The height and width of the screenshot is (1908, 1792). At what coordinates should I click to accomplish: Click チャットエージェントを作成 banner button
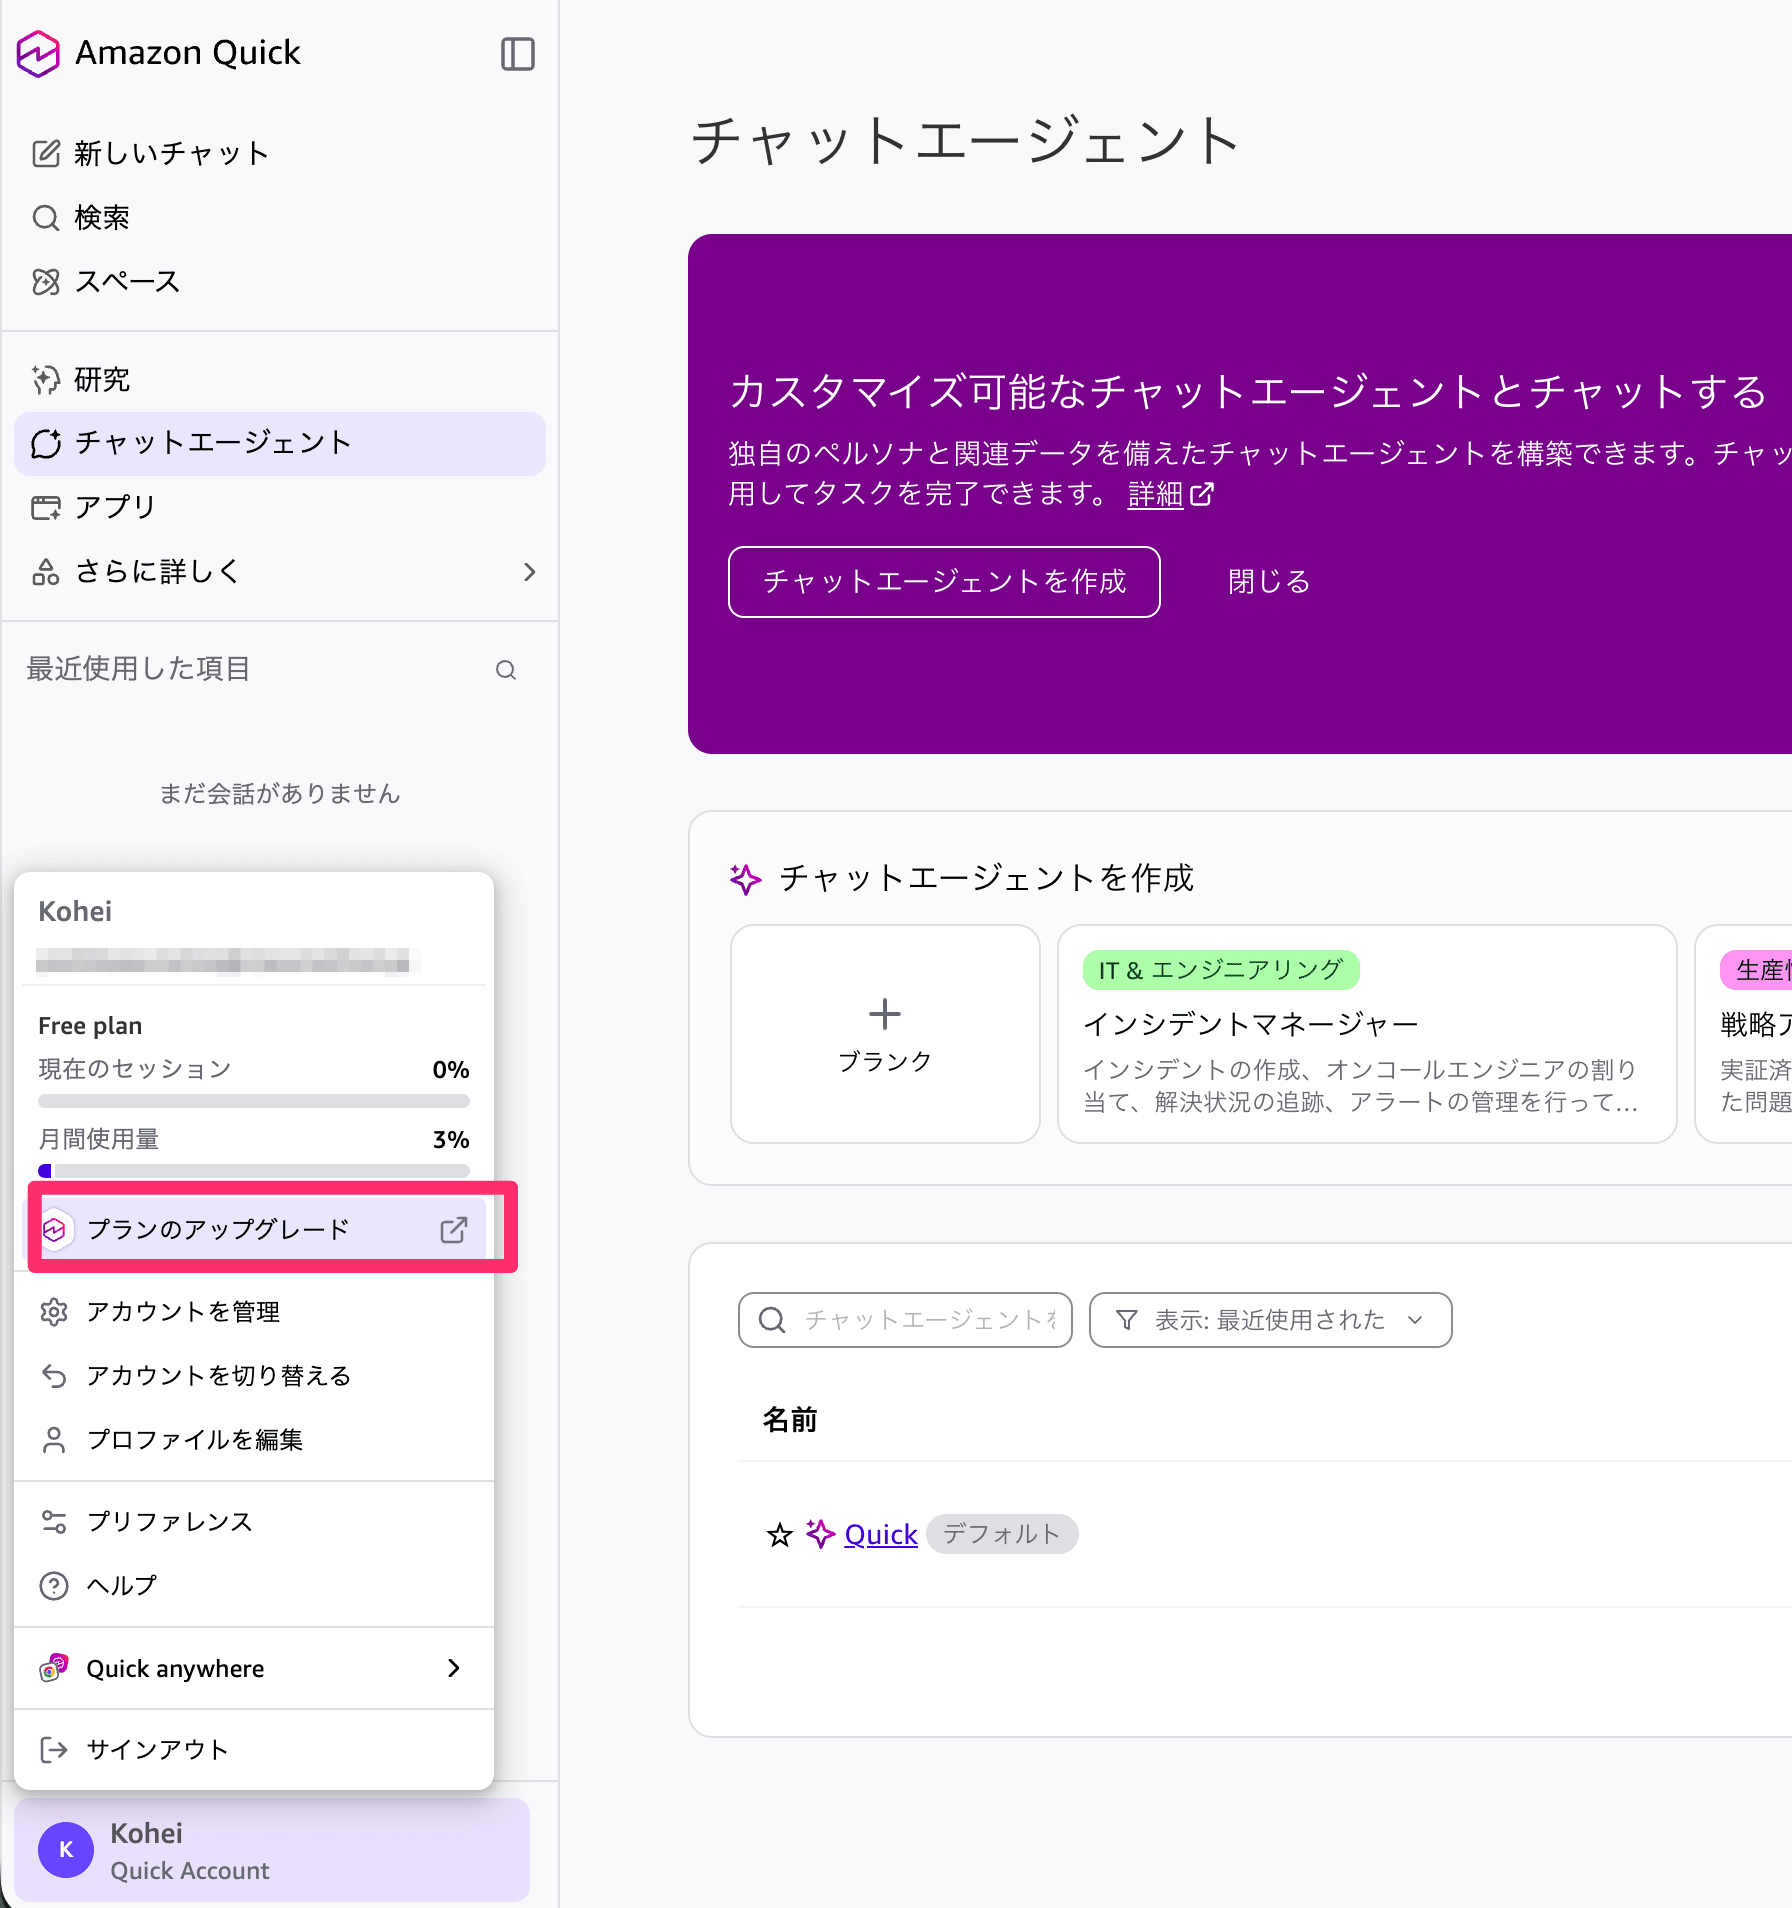click(944, 582)
